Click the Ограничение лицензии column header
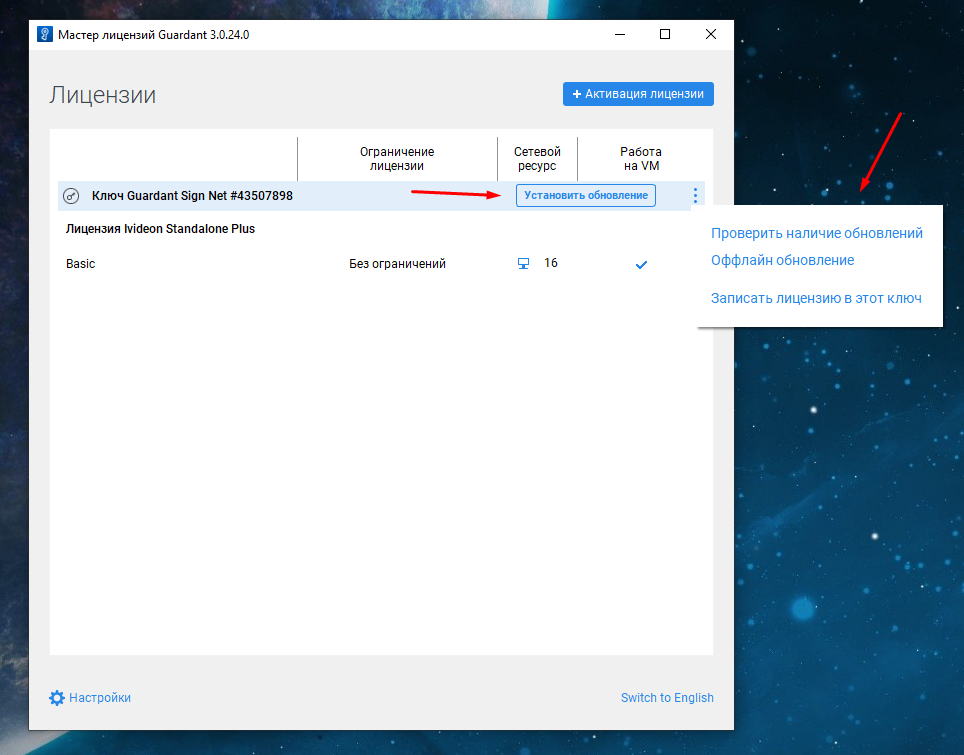964x755 pixels. coord(397,159)
